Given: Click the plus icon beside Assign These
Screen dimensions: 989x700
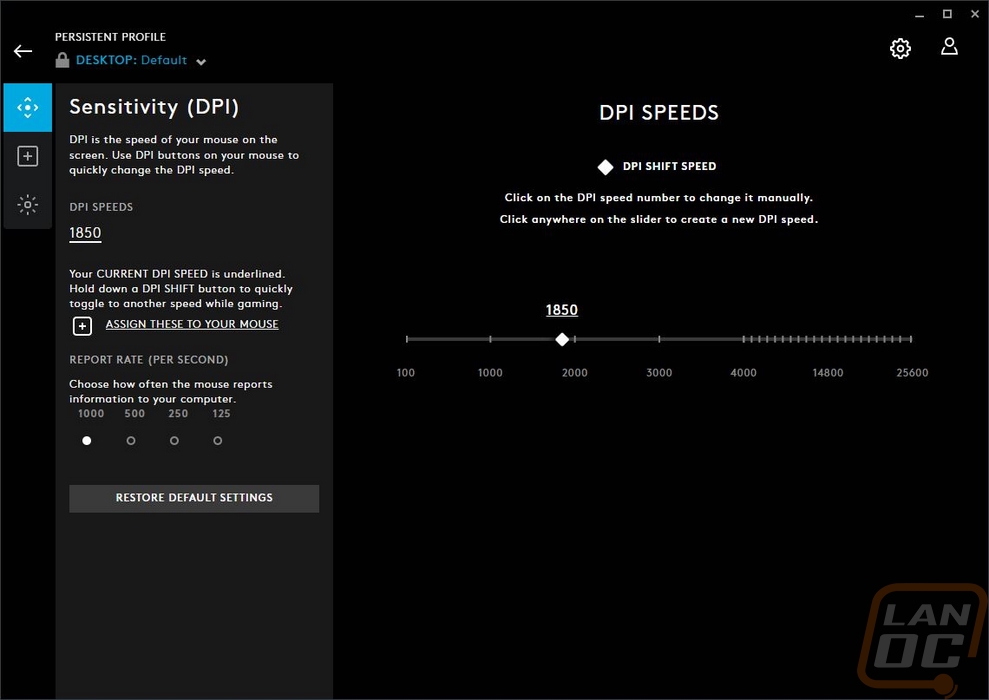Looking at the screenshot, I should 82,326.
